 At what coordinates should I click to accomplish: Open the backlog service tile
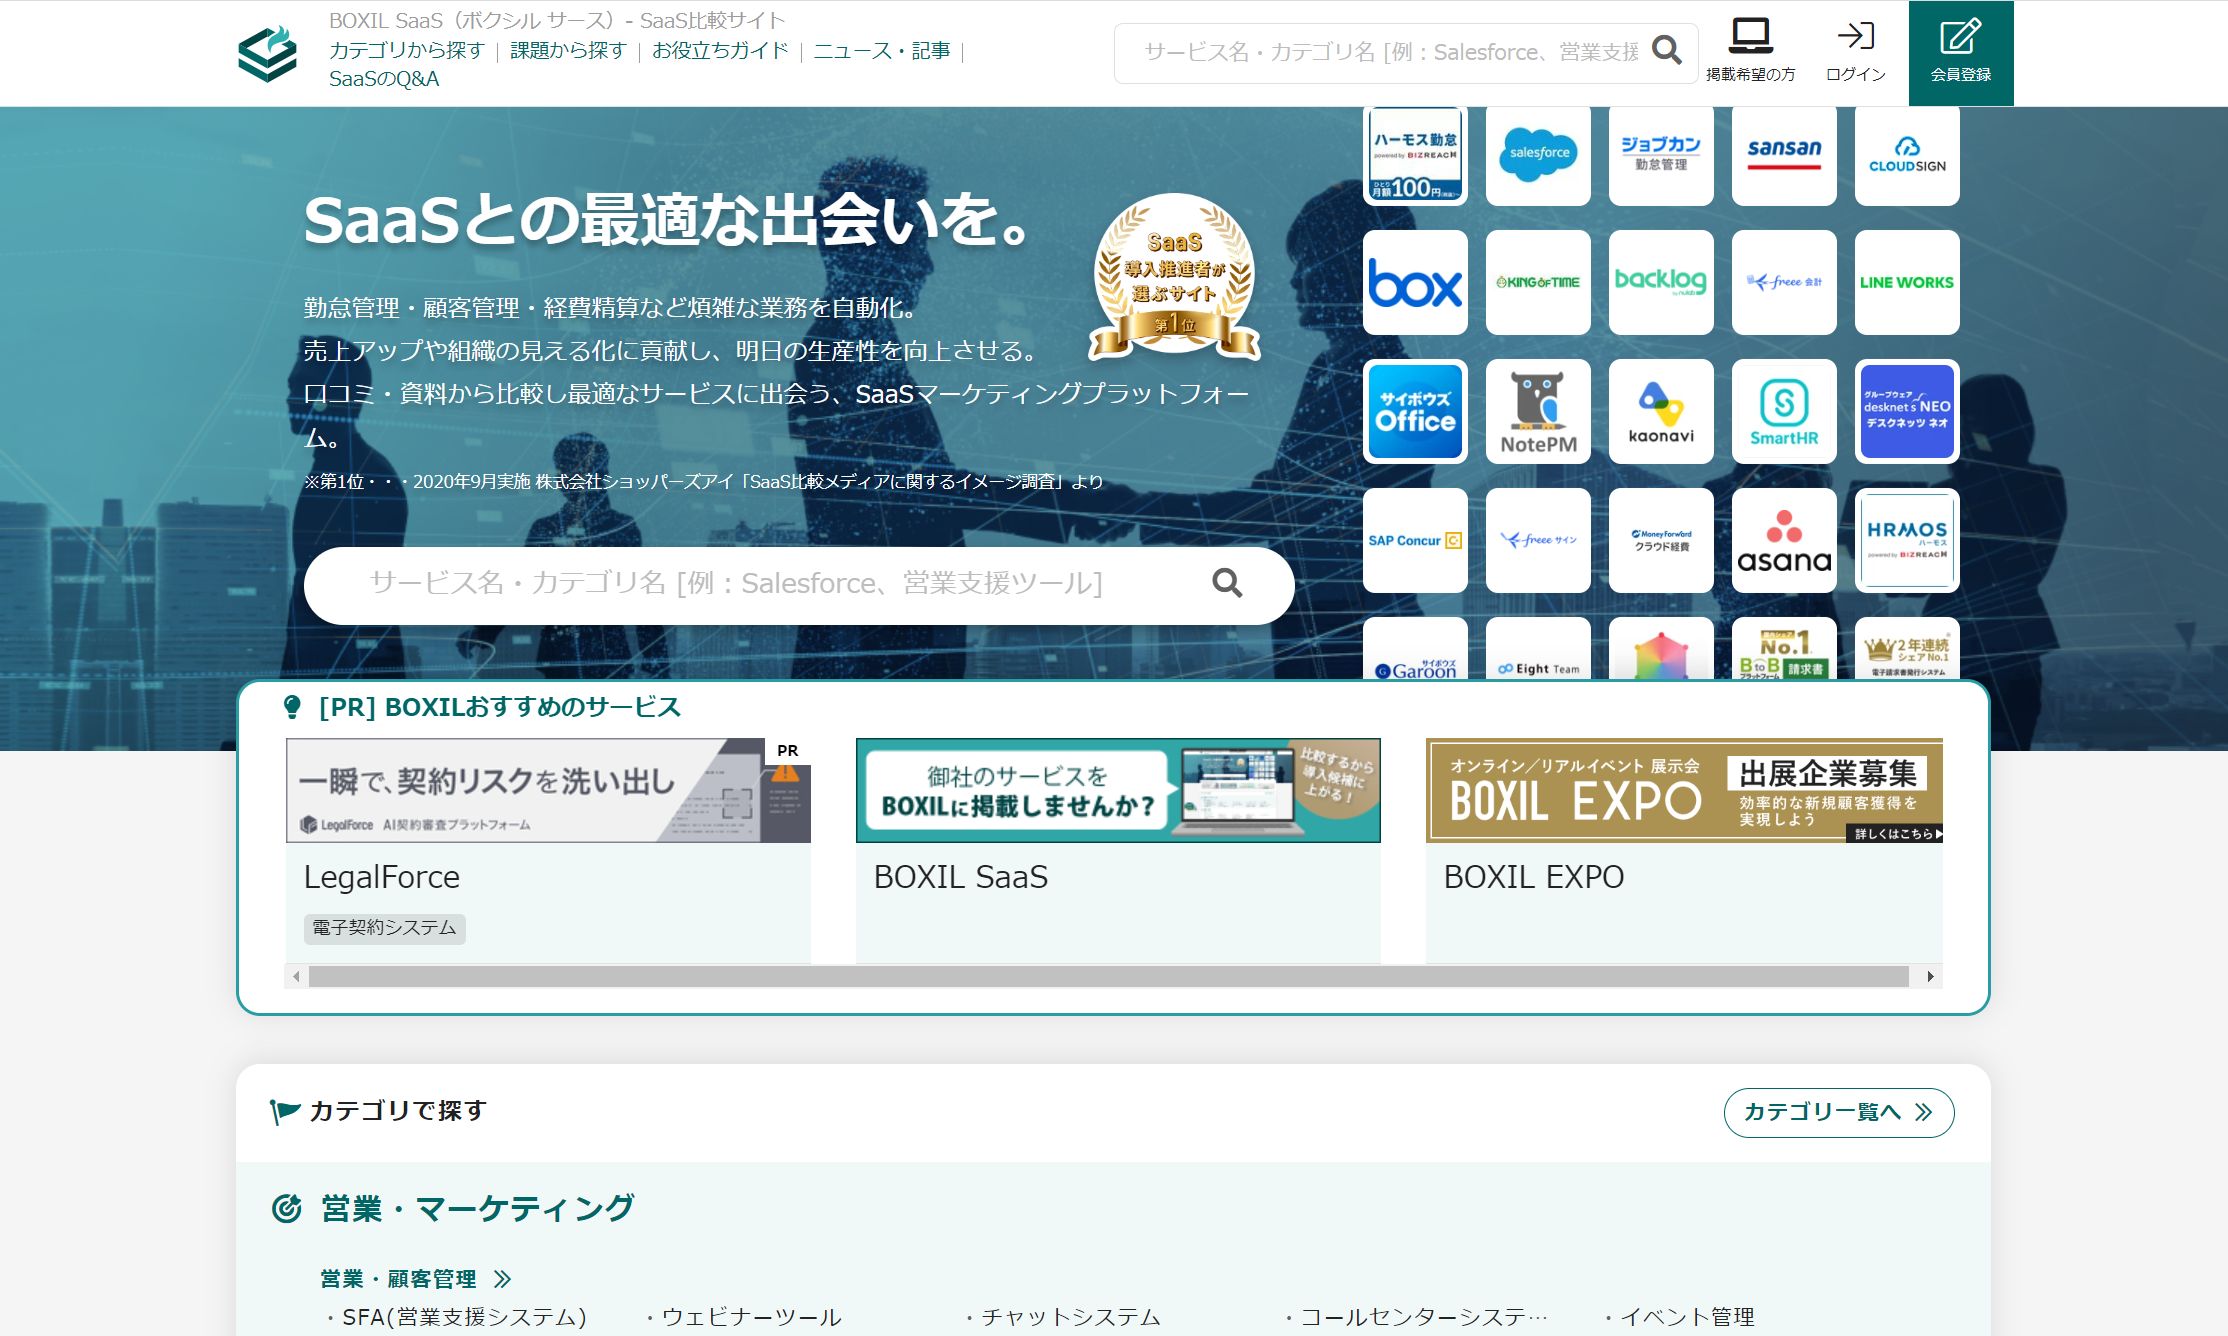(x=1661, y=282)
